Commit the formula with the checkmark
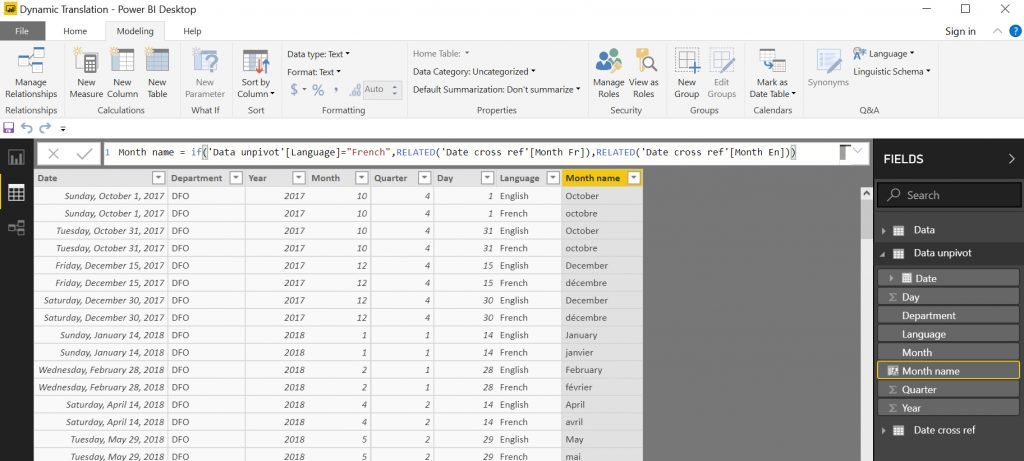Screen dimensions: 1024x461 click(x=84, y=153)
